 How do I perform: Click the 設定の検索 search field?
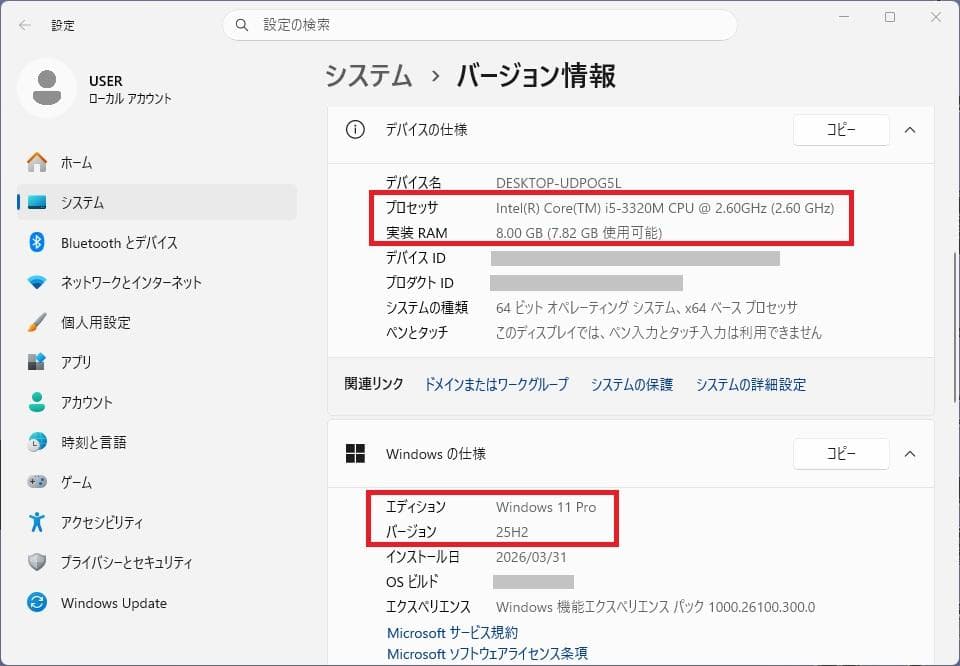click(x=480, y=25)
